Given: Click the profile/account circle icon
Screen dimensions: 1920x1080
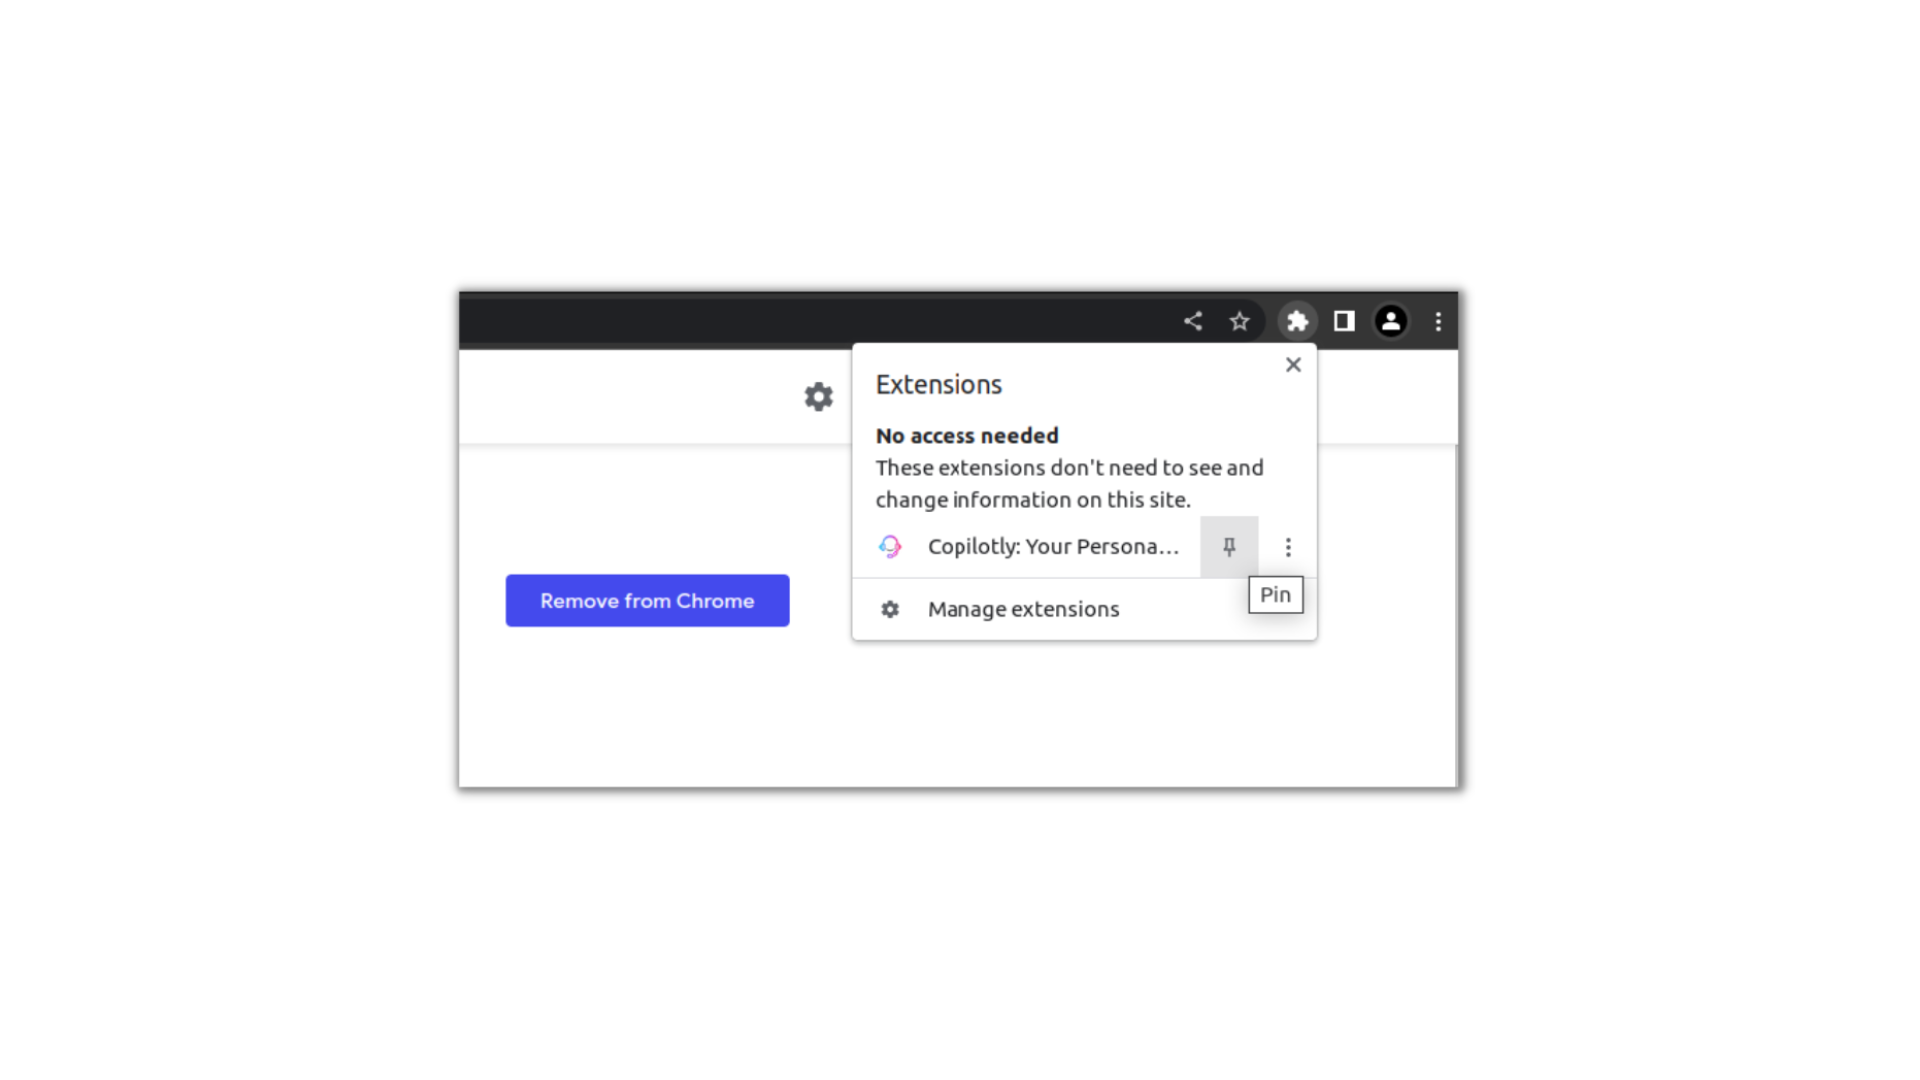Looking at the screenshot, I should (1390, 320).
